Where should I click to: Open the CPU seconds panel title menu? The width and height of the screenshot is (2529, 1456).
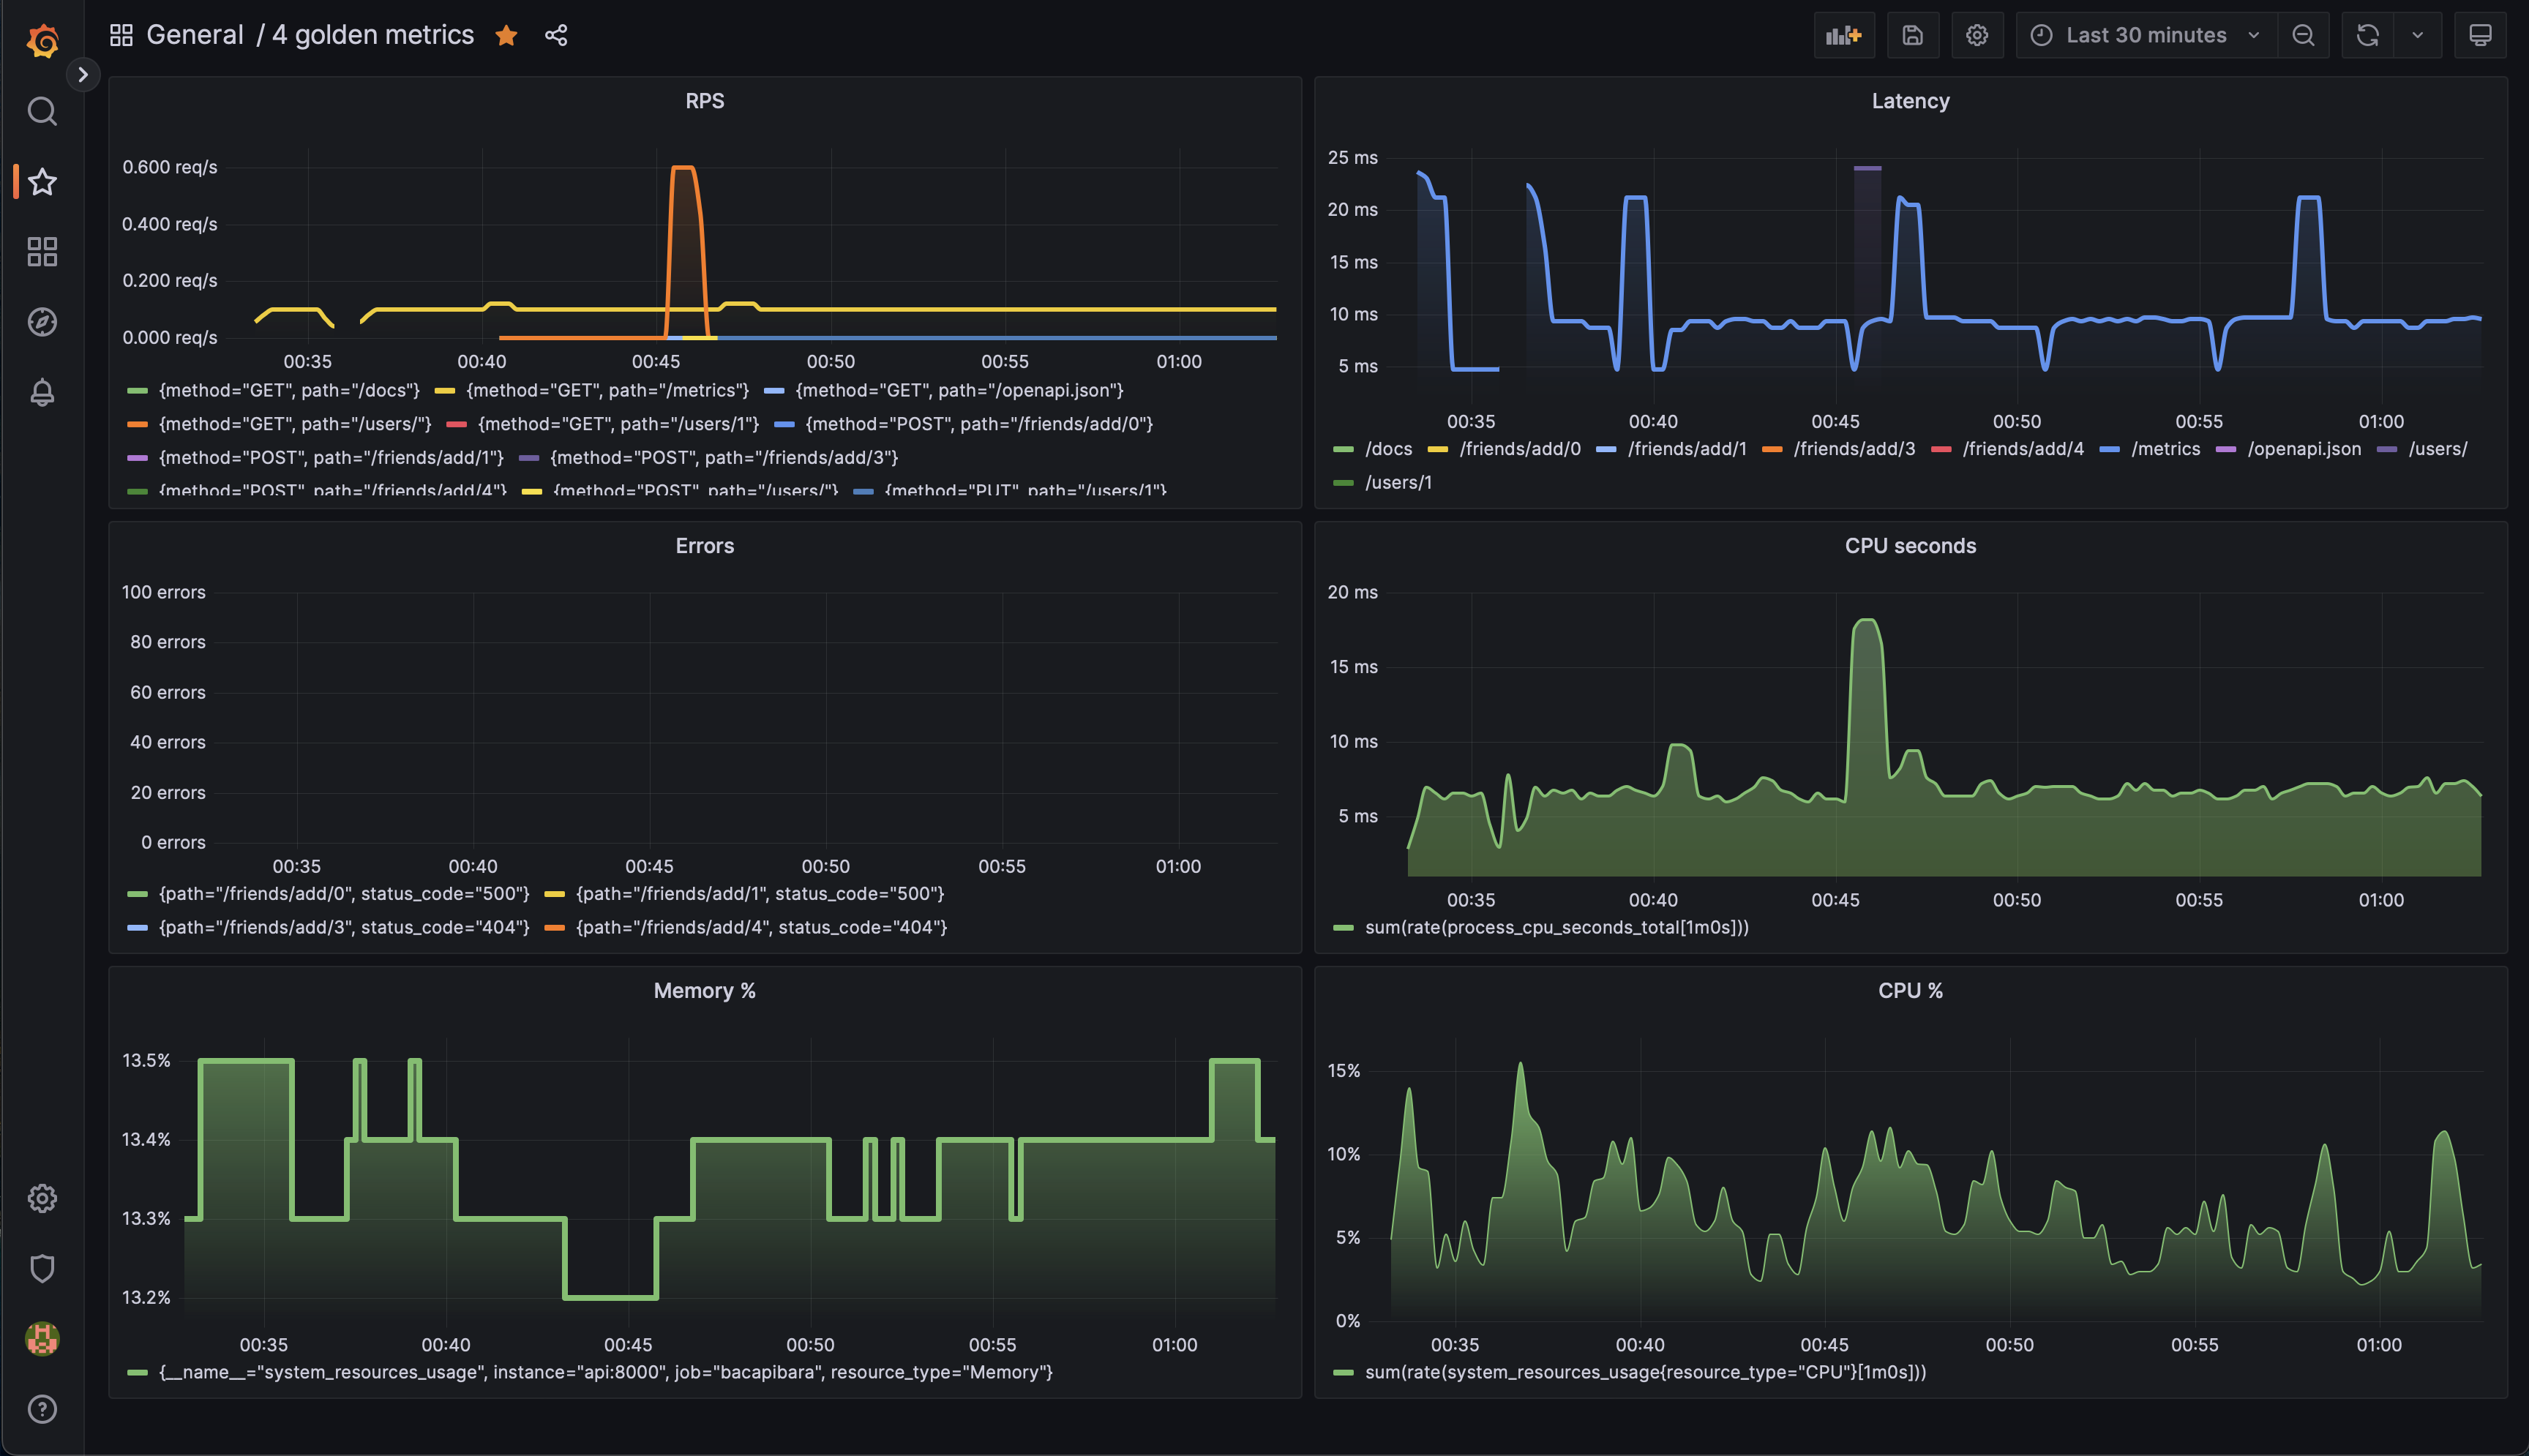coord(1910,546)
